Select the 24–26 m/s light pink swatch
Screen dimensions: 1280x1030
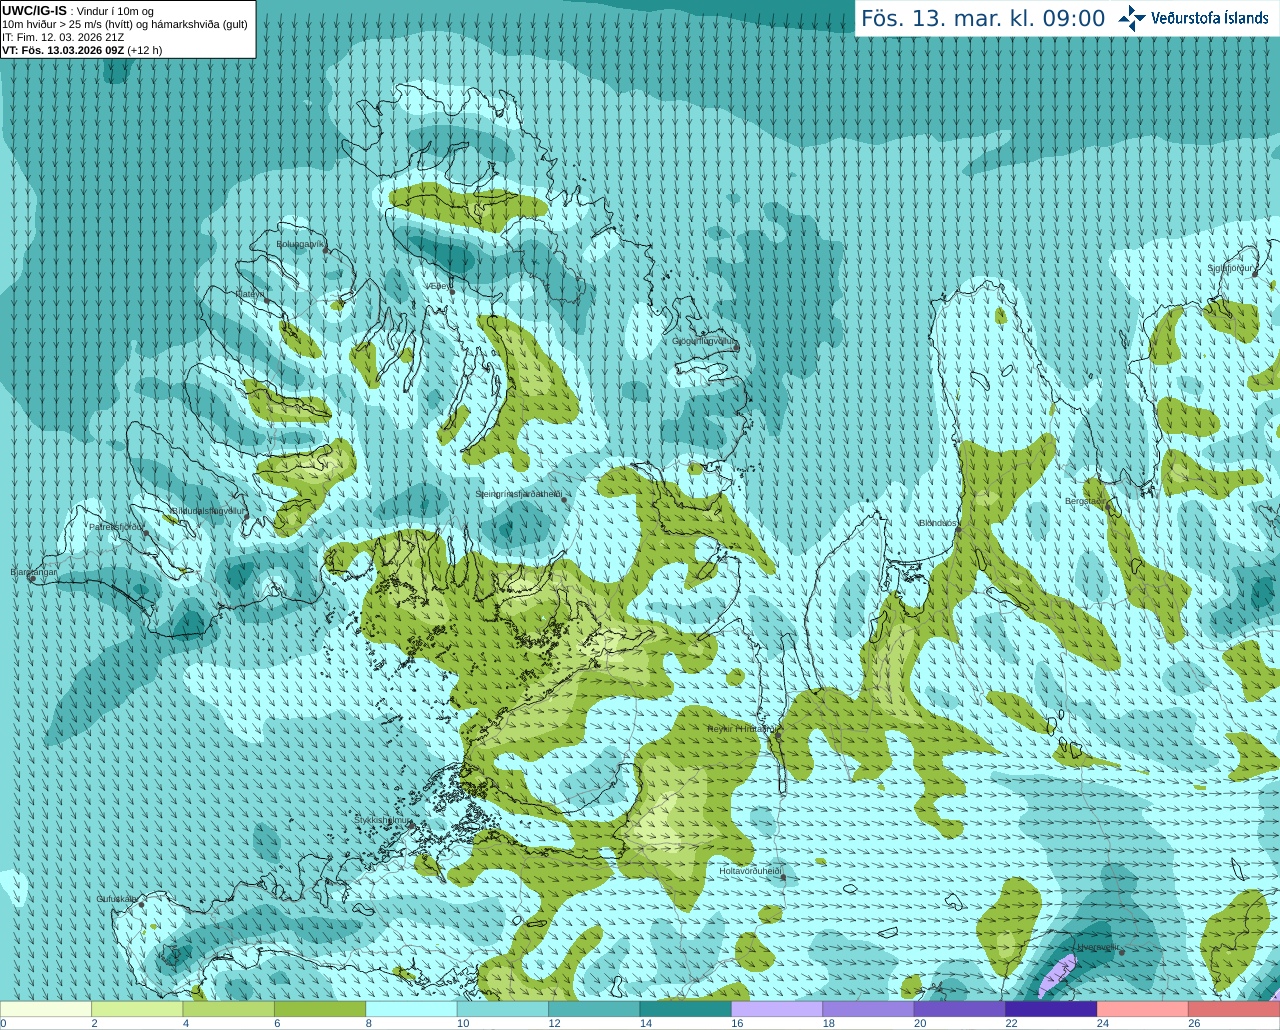coord(1143,1009)
